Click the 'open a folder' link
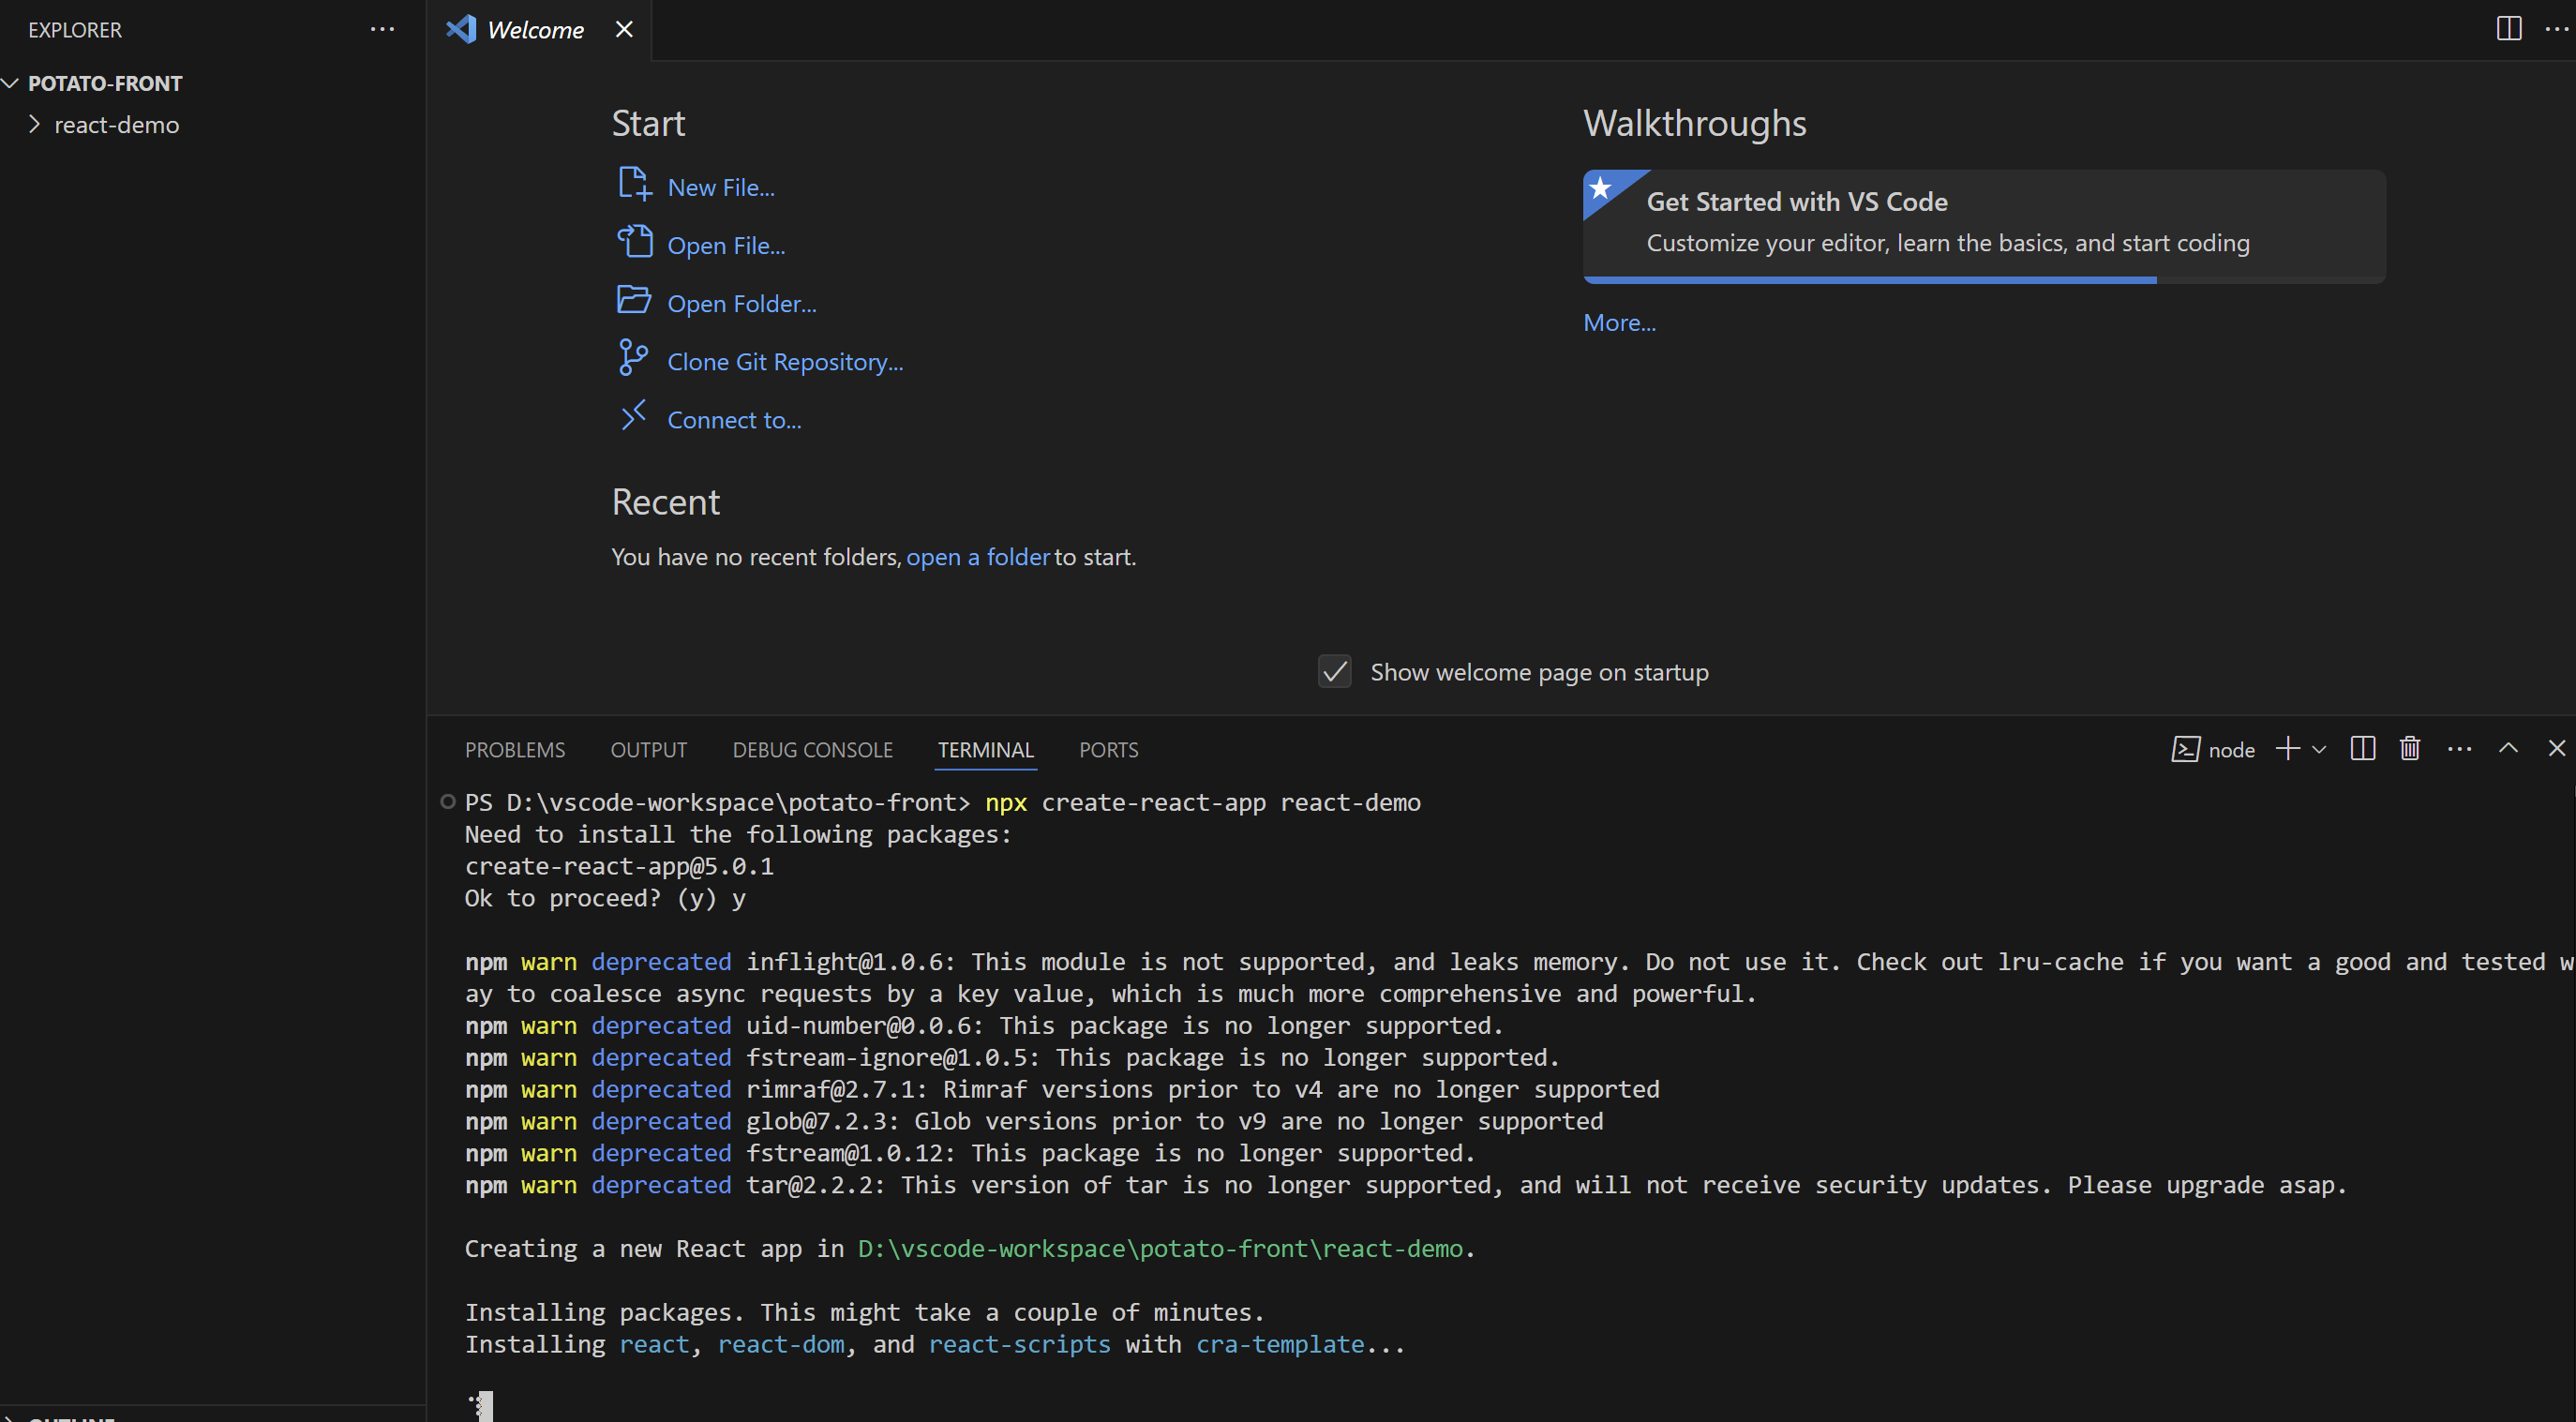The width and height of the screenshot is (2576, 1422). [977, 557]
